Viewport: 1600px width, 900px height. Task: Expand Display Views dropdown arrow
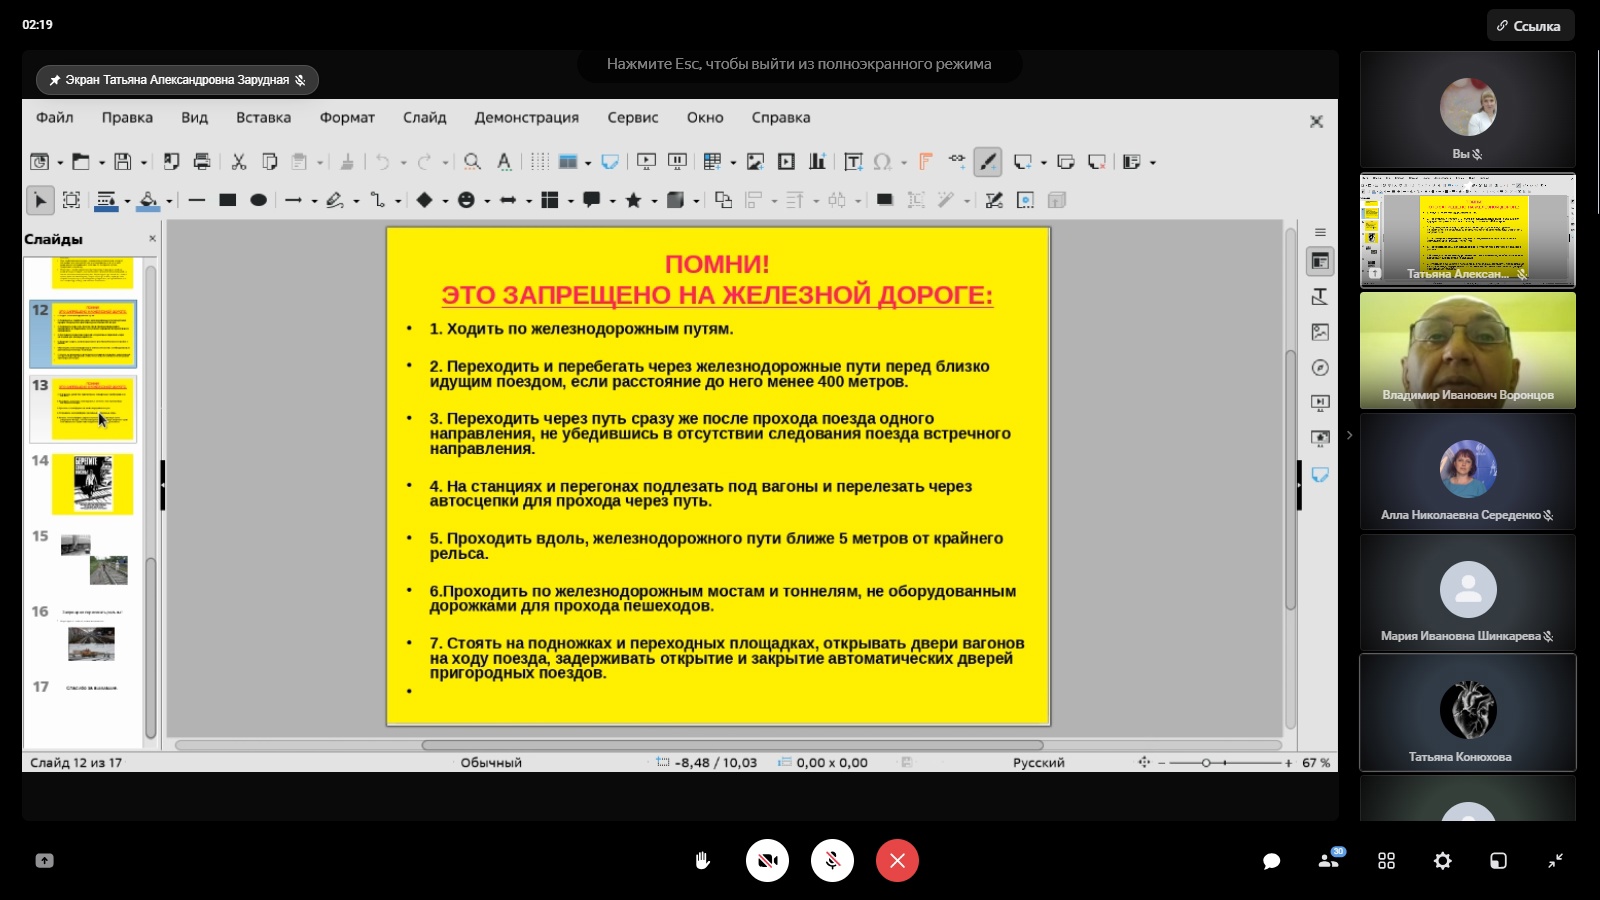(587, 162)
